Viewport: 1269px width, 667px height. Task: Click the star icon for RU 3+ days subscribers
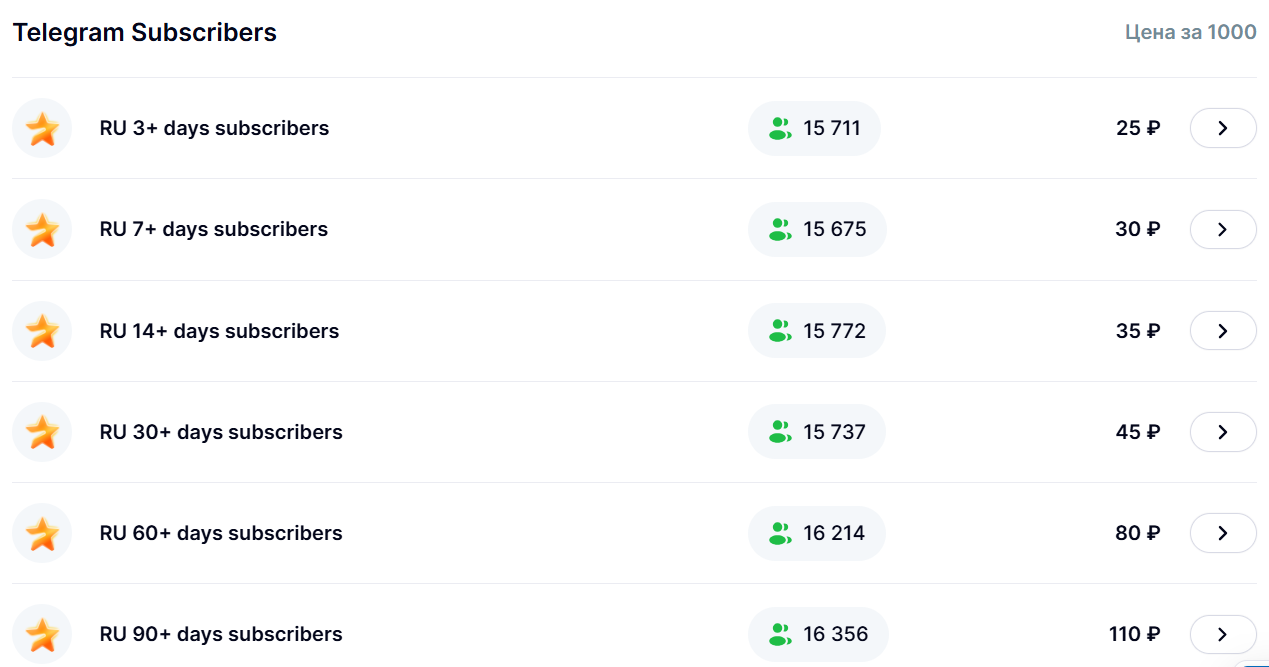click(42, 129)
